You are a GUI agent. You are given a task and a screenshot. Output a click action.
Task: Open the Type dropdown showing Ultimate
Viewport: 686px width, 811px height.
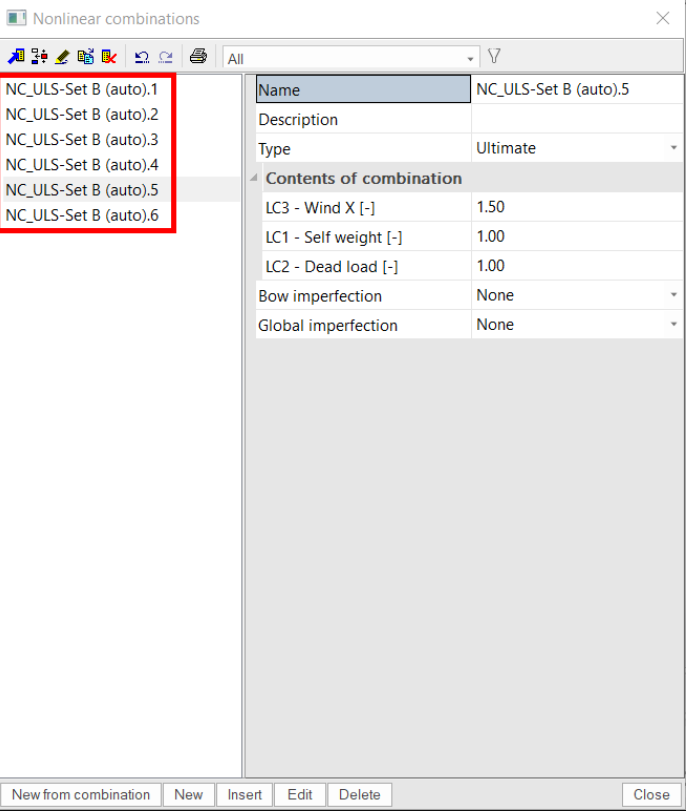pos(674,148)
